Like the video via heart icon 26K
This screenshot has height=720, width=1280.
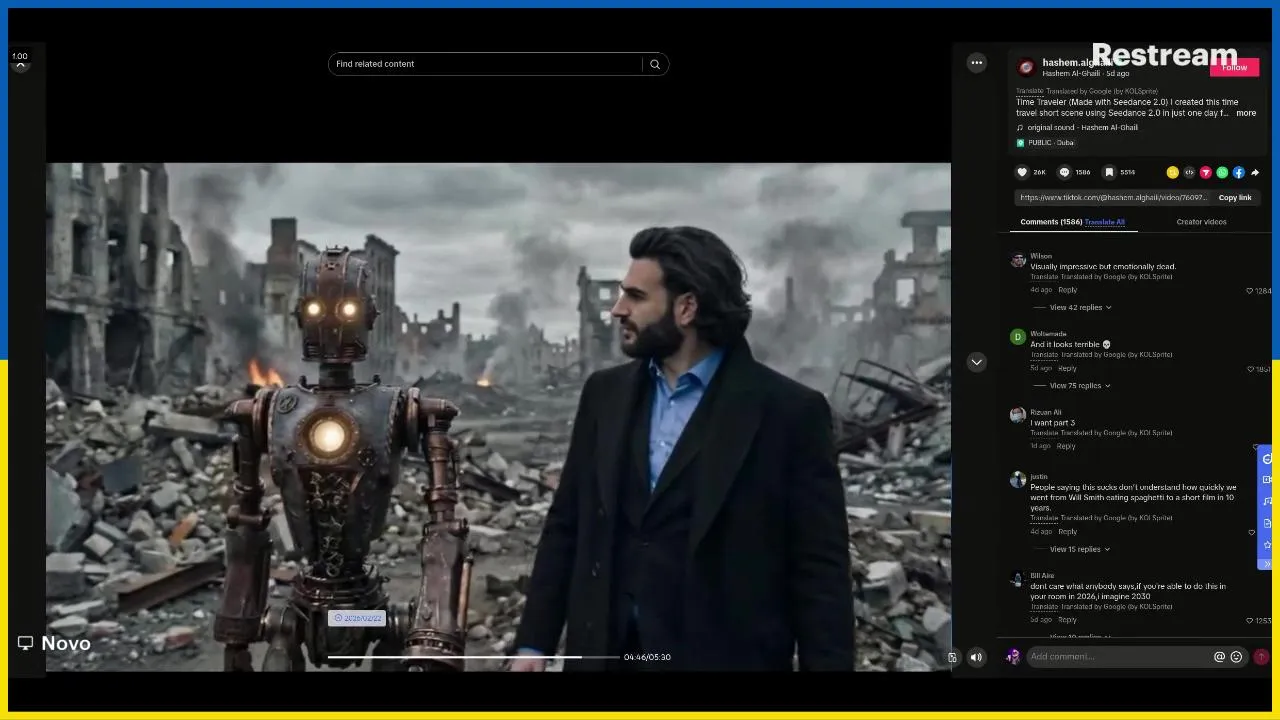1022,172
